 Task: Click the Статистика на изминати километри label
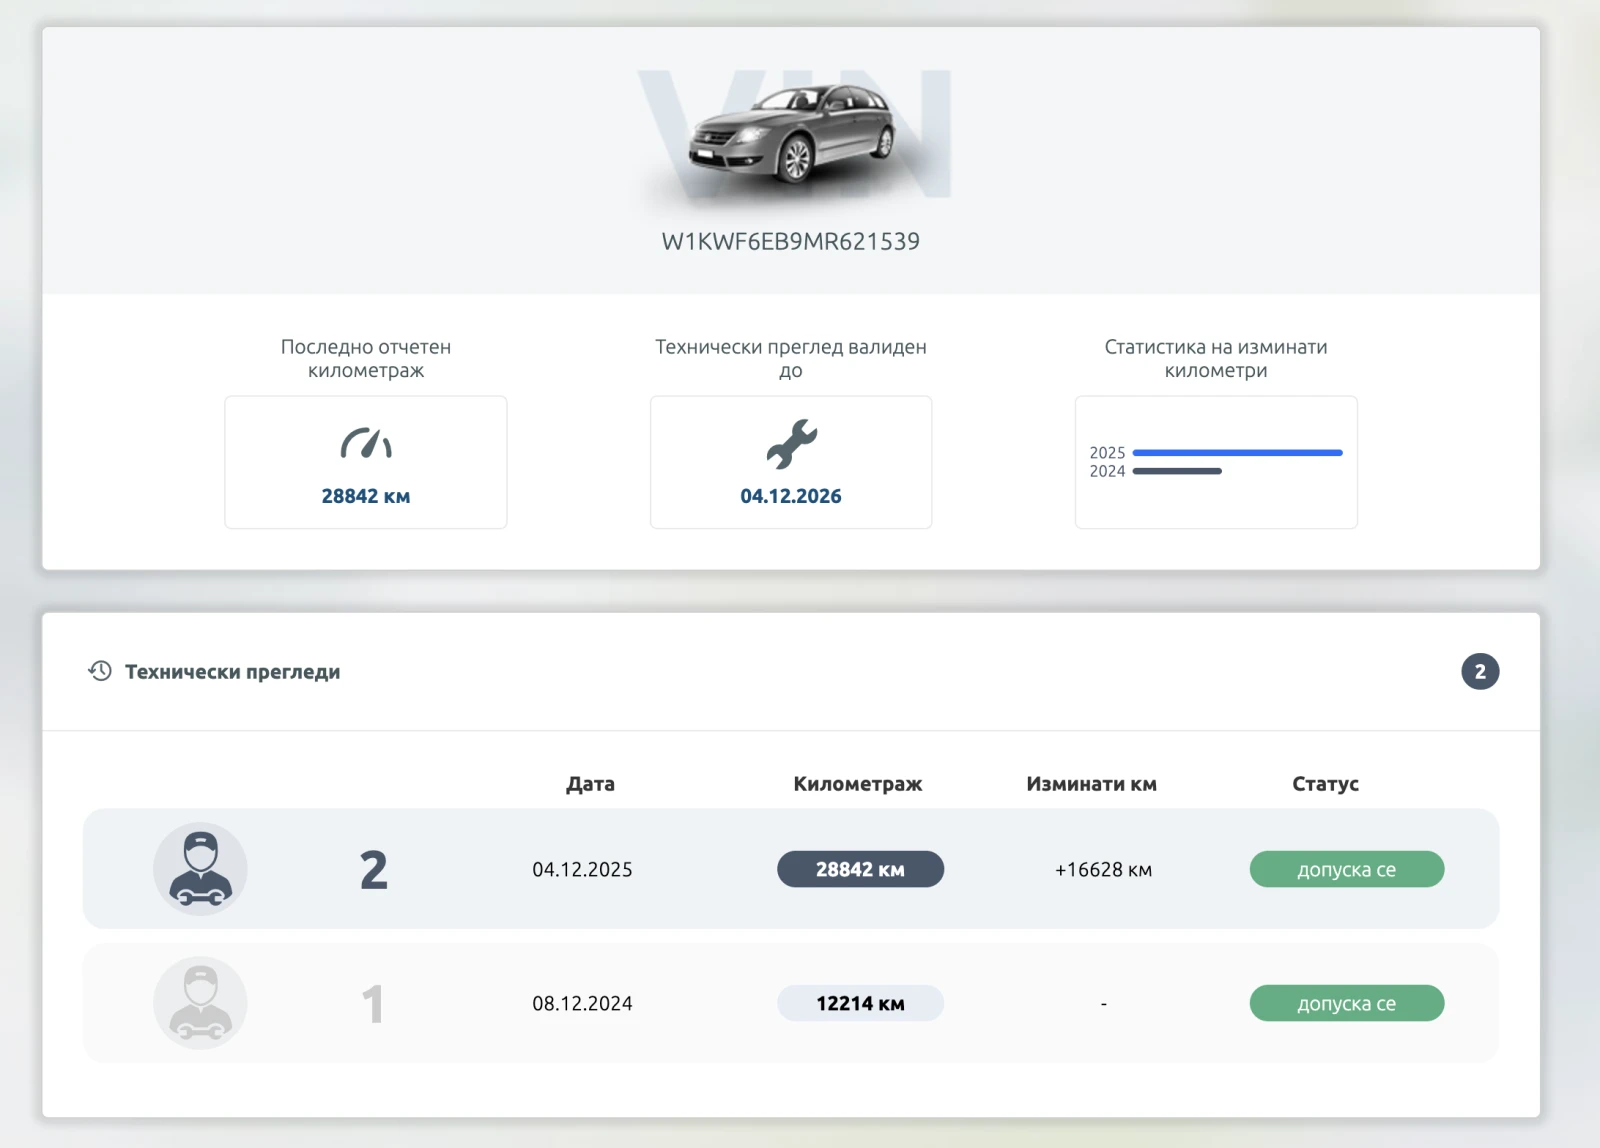[1216, 358]
